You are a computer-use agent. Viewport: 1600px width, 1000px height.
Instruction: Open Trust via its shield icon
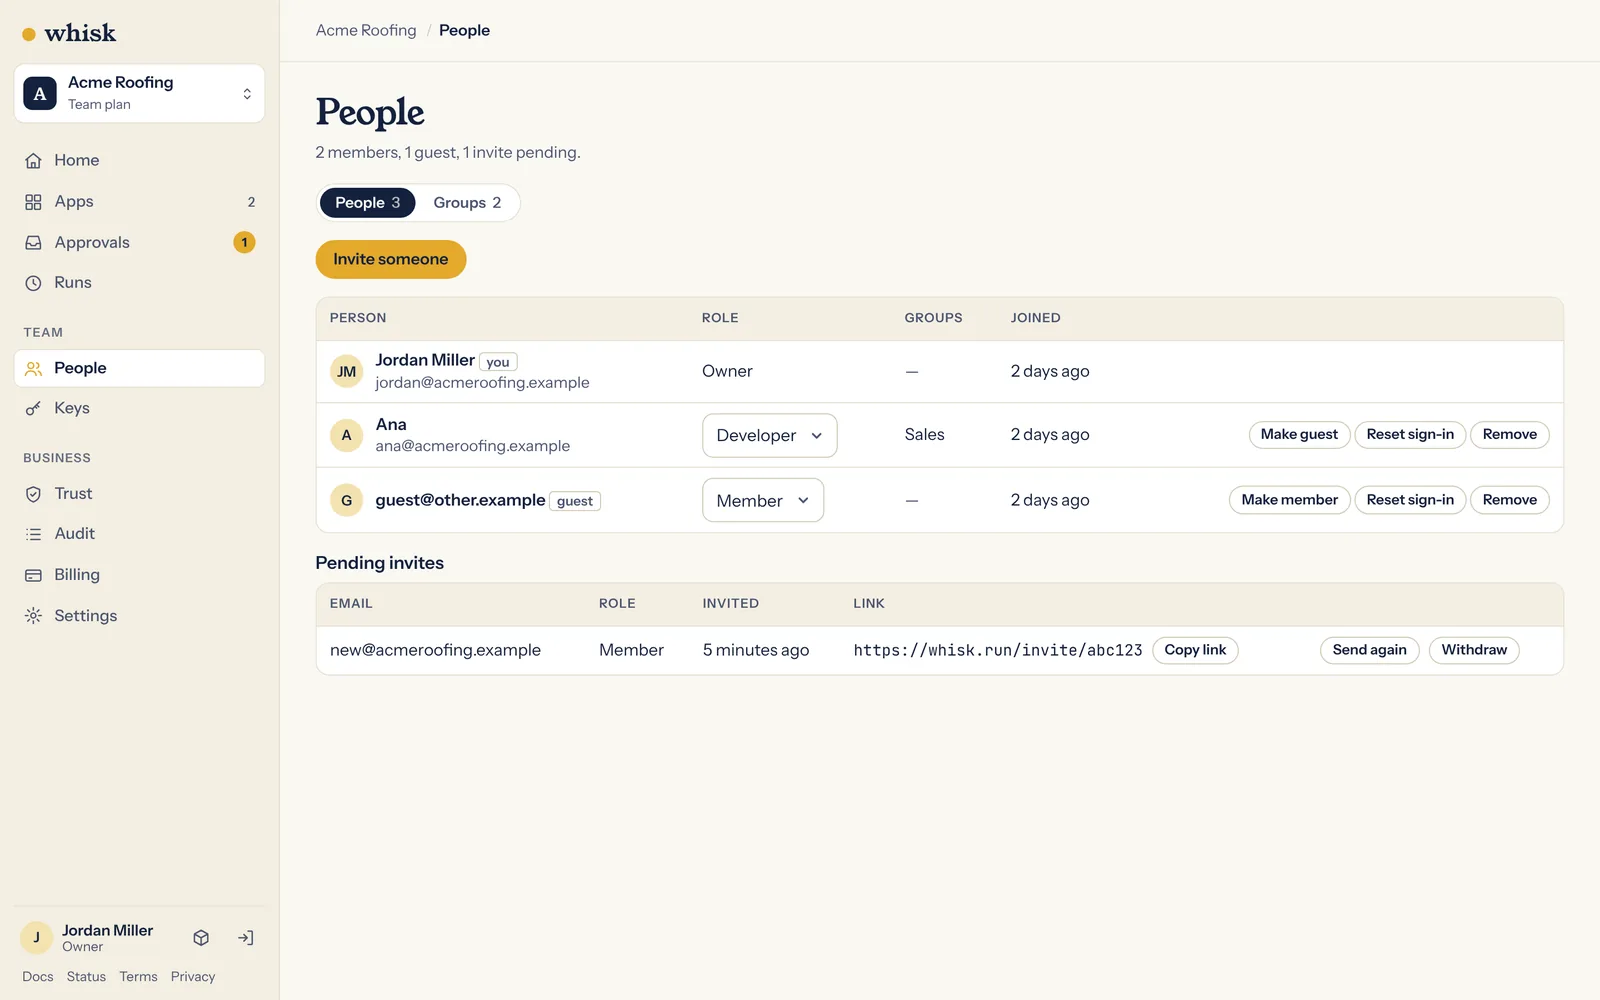[33, 494]
